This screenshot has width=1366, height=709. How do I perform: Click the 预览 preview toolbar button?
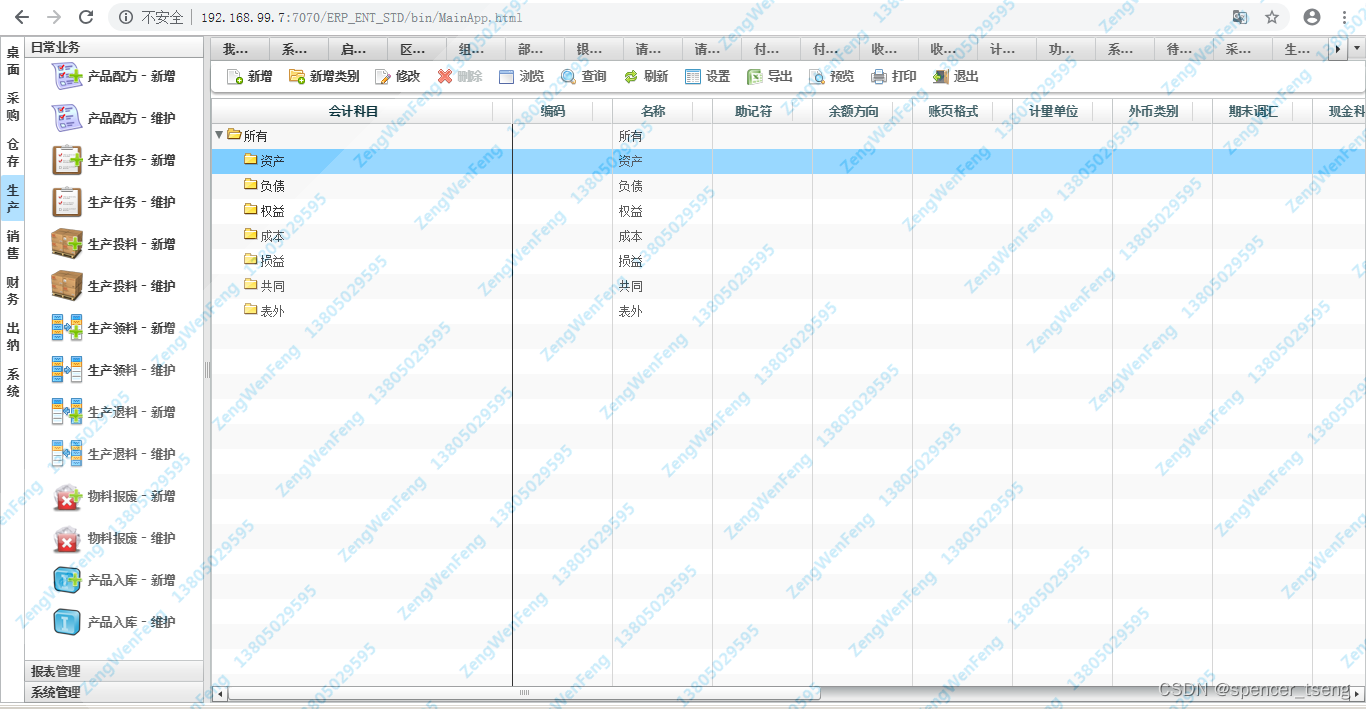(x=832, y=76)
